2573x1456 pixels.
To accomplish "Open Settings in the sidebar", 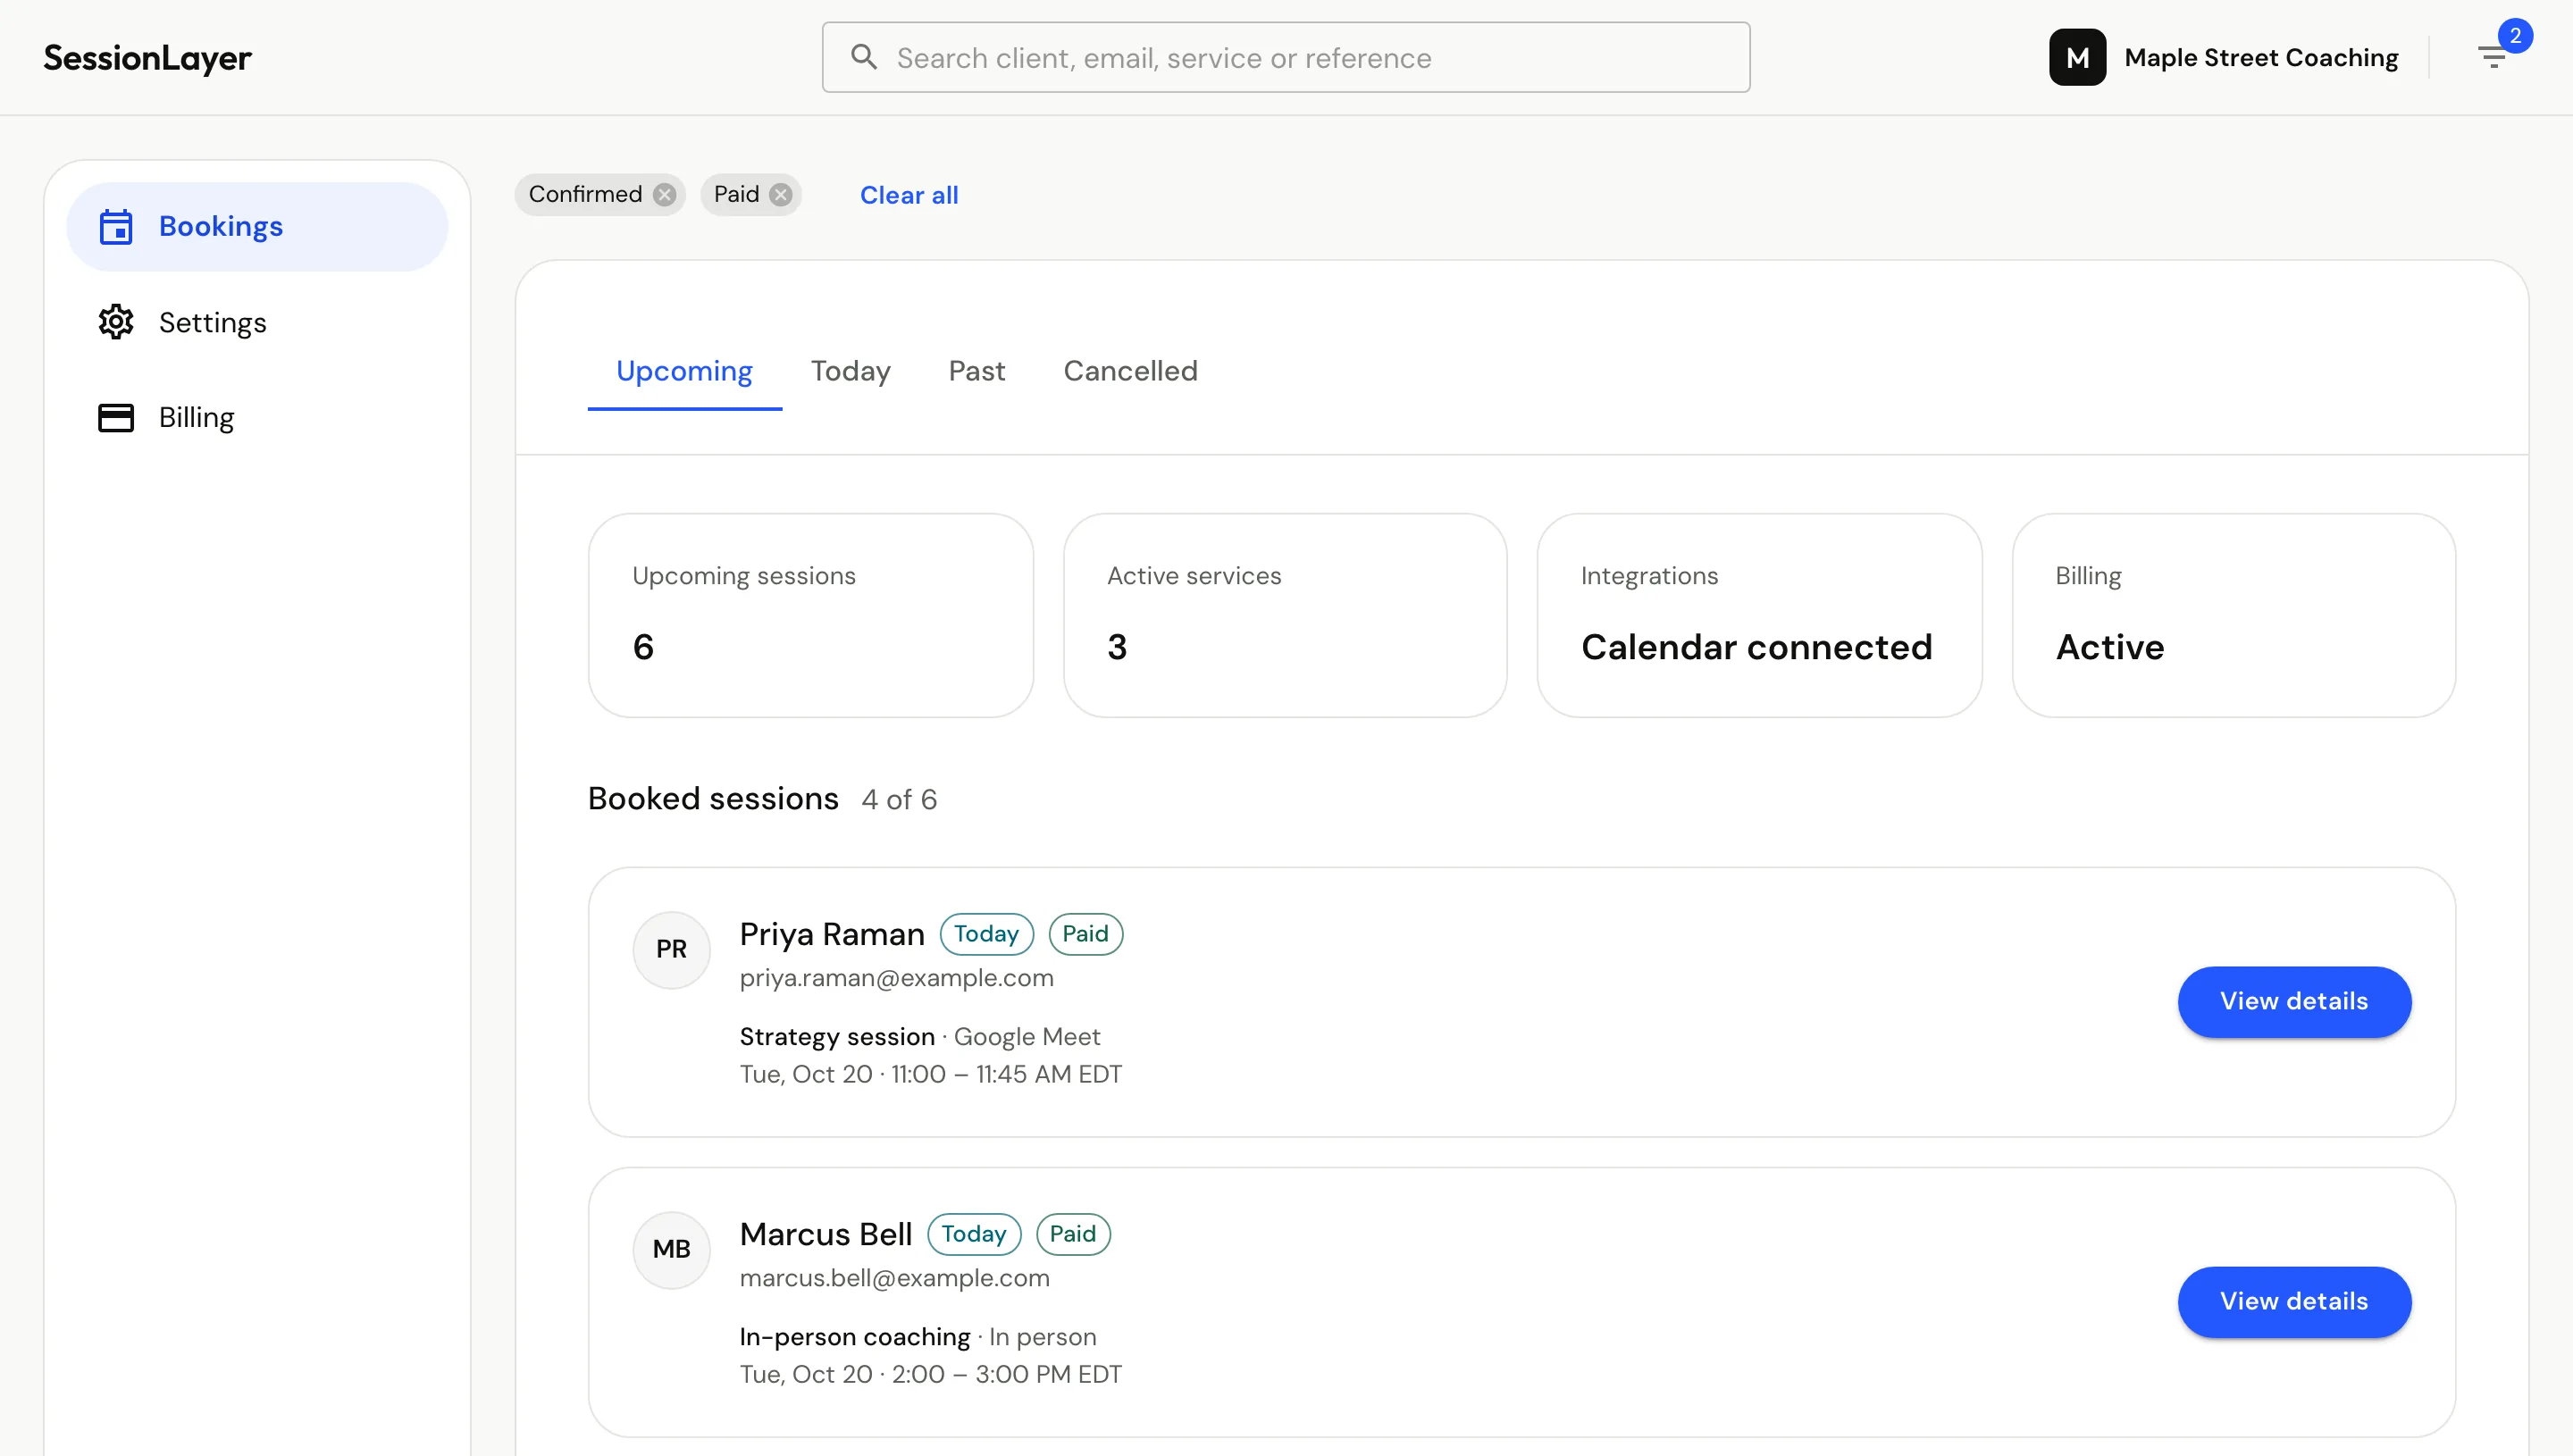I will pos(257,322).
